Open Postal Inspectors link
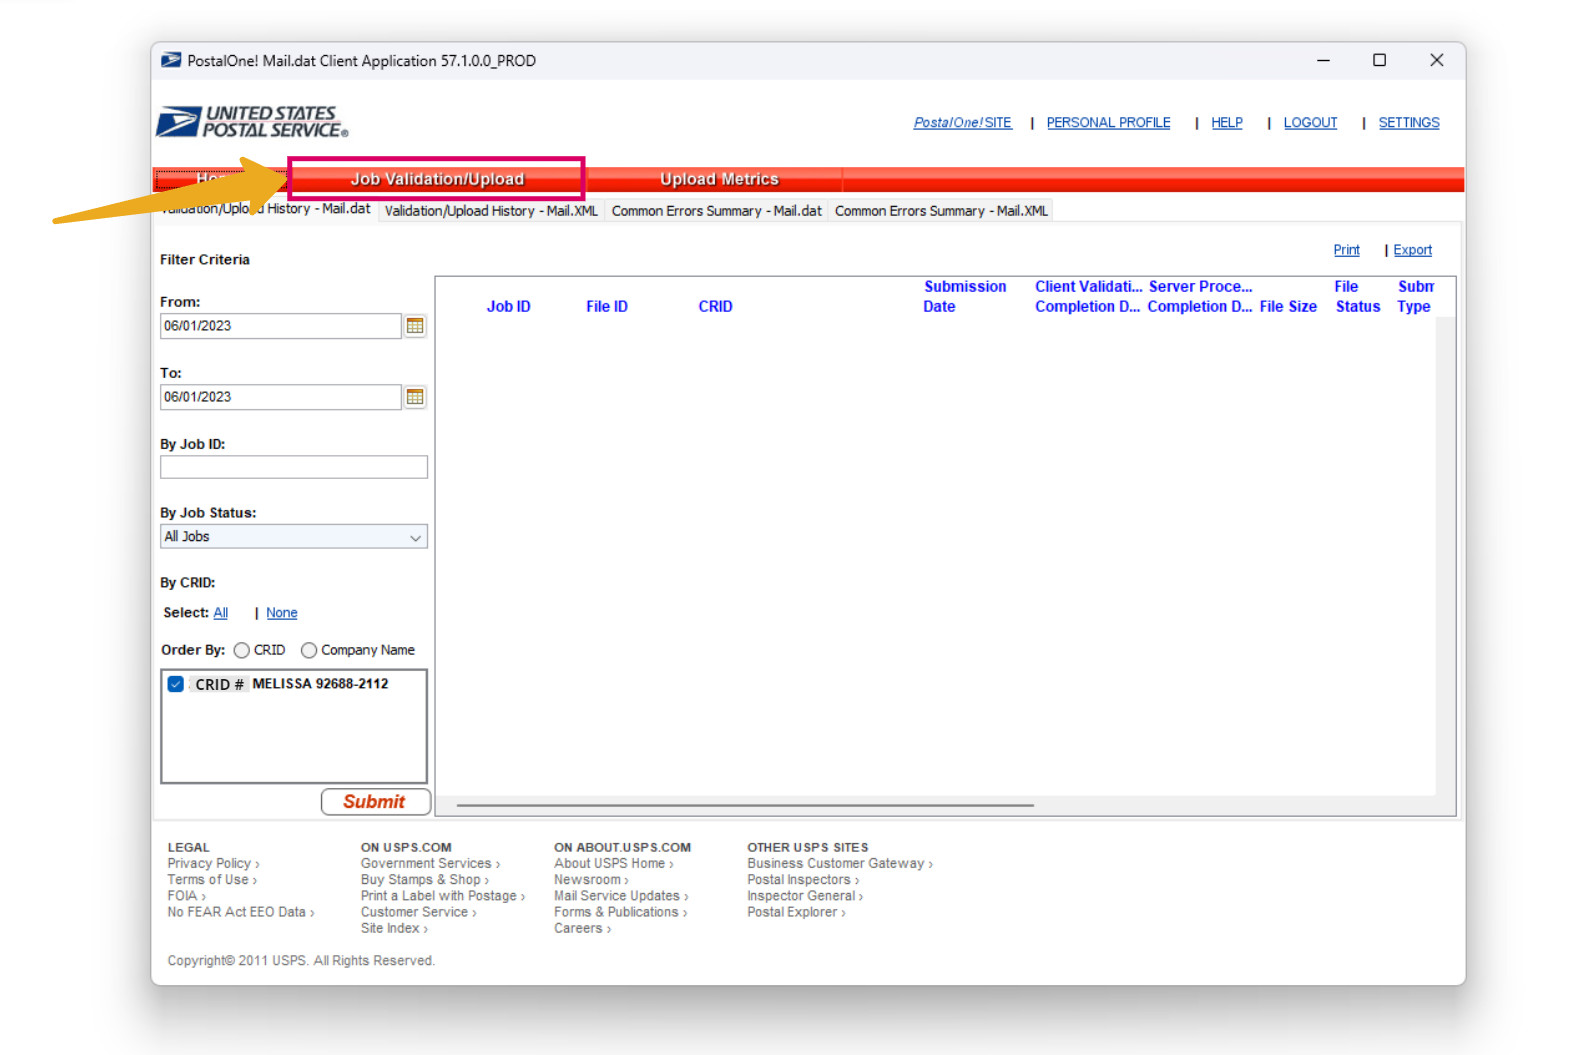 pyautogui.click(x=802, y=880)
